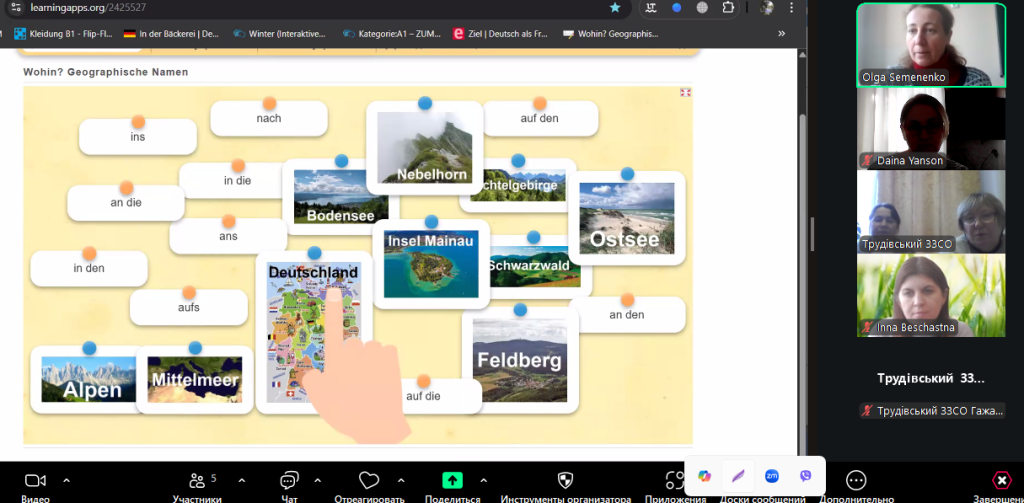The width and height of the screenshot is (1024, 503).
Task: Click the heart reactions icon
Action: tap(369, 480)
